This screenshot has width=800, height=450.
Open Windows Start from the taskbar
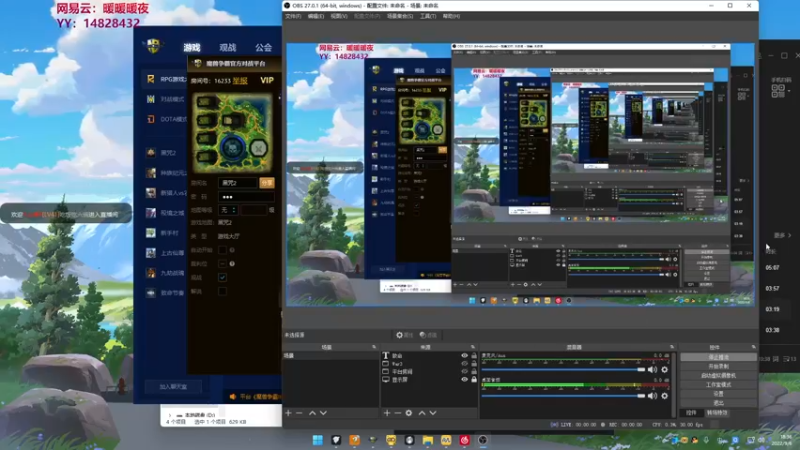(317, 440)
